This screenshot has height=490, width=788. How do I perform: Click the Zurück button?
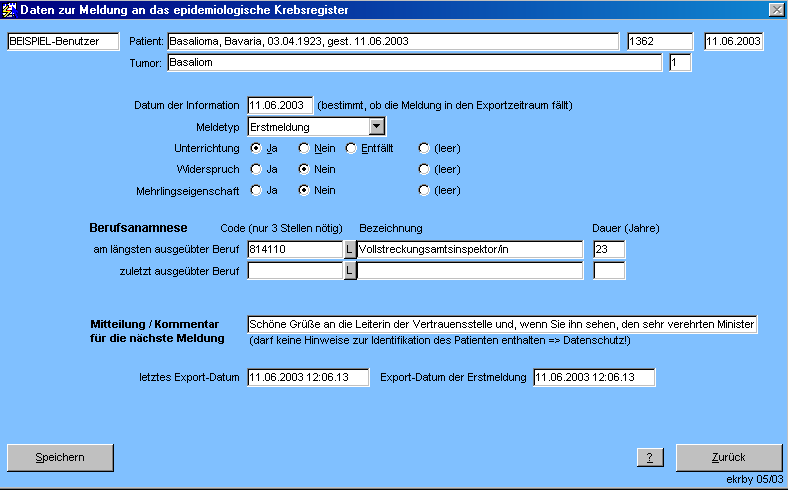point(728,457)
